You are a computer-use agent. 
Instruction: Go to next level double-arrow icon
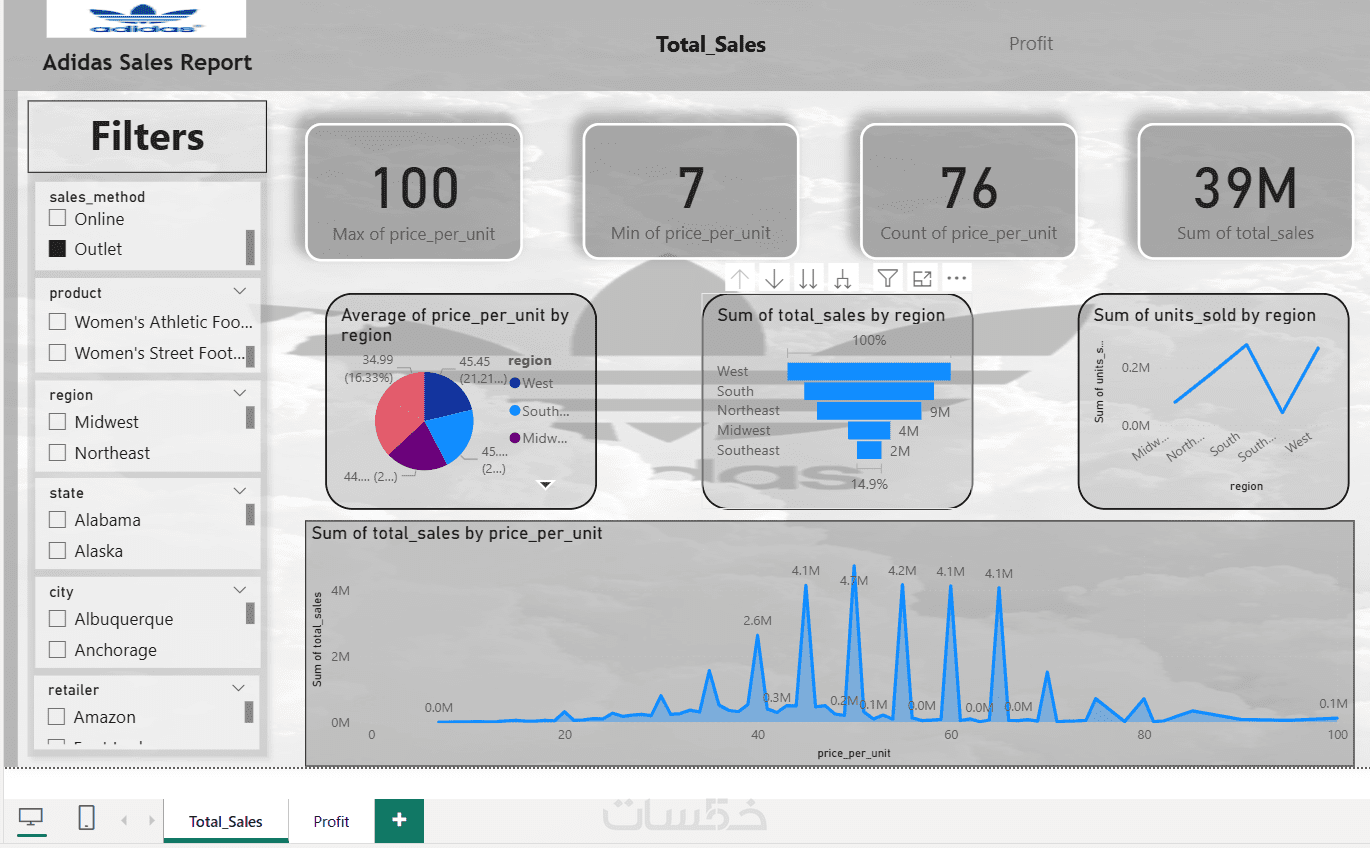pos(808,278)
